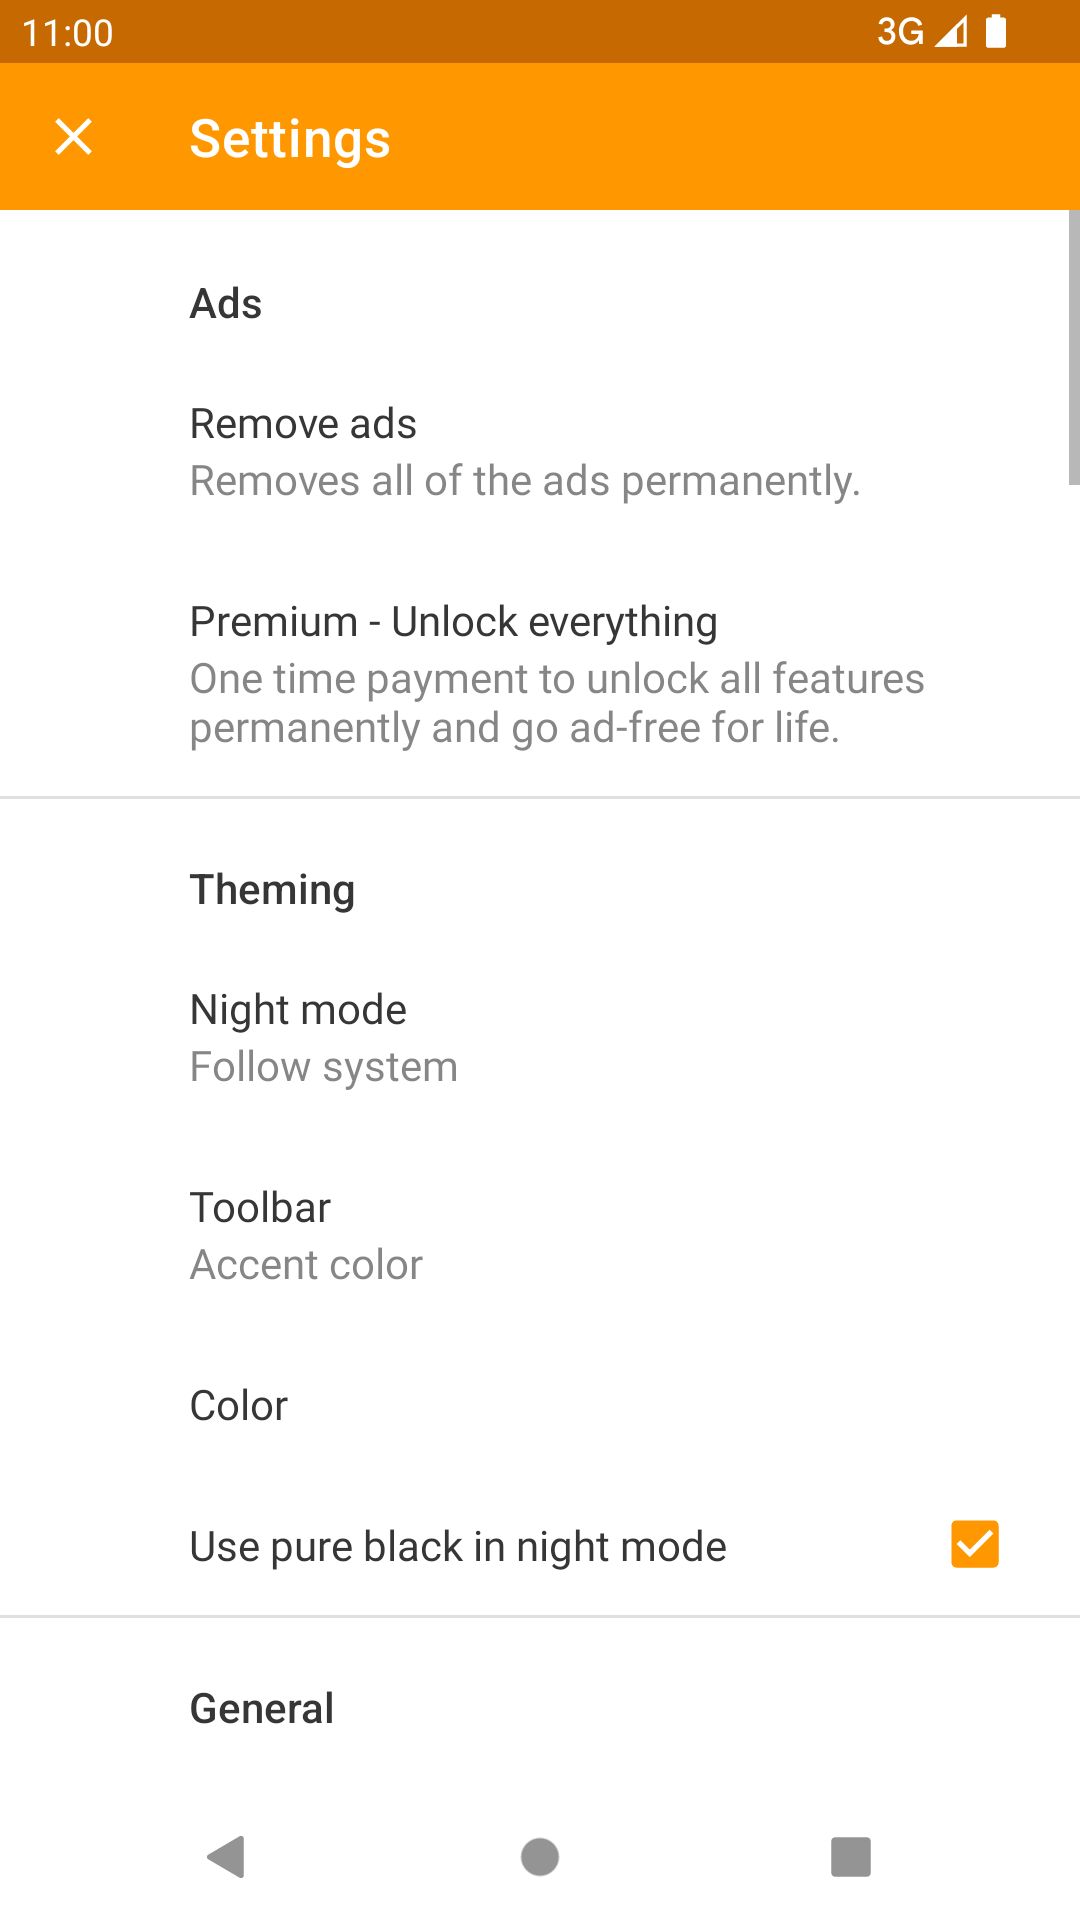Tap the Android home circle button
This screenshot has width=1080, height=1920.
540,1857
